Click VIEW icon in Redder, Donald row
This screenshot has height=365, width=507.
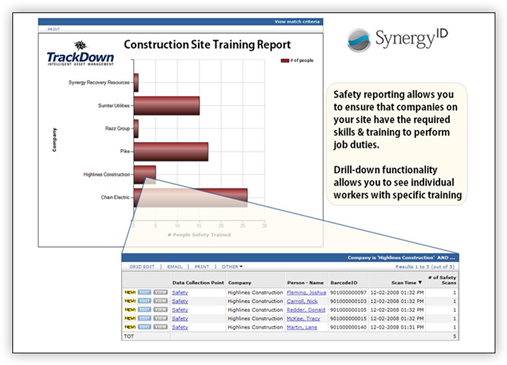[160, 310]
